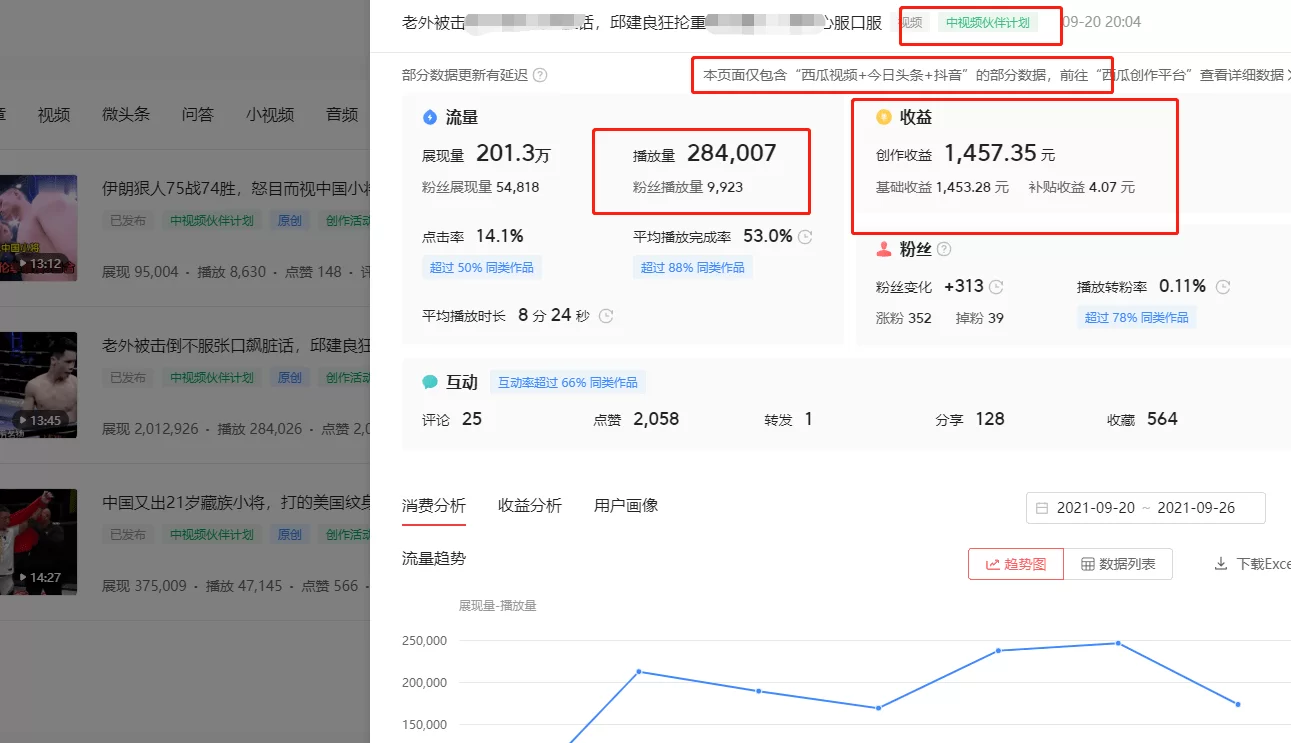Click the diamond icon beside 流量
This screenshot has height=743, width=1291.
[x=429, y=116]
